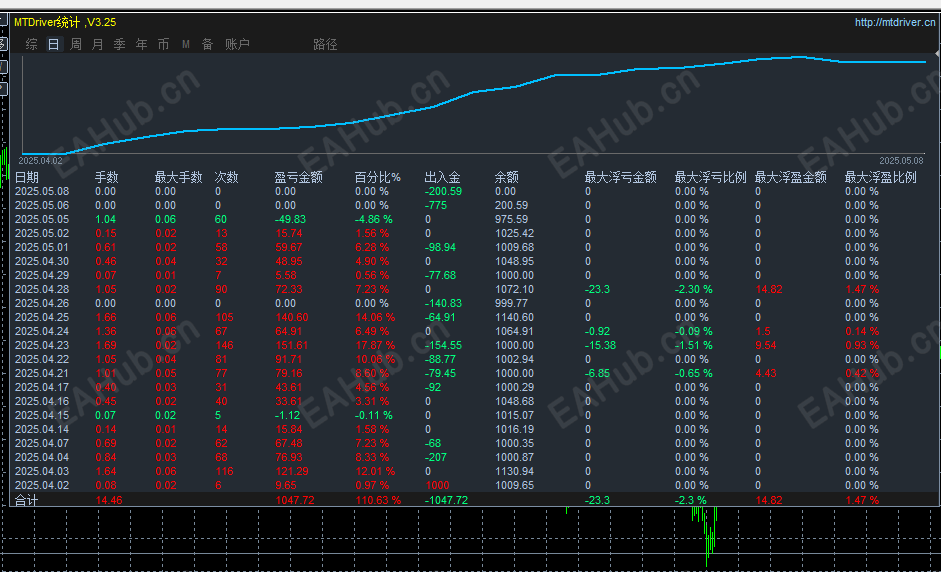Open the 周 weekly statistics tab
The width and height of the screenshot is (941, 572).
pos(76,44)
